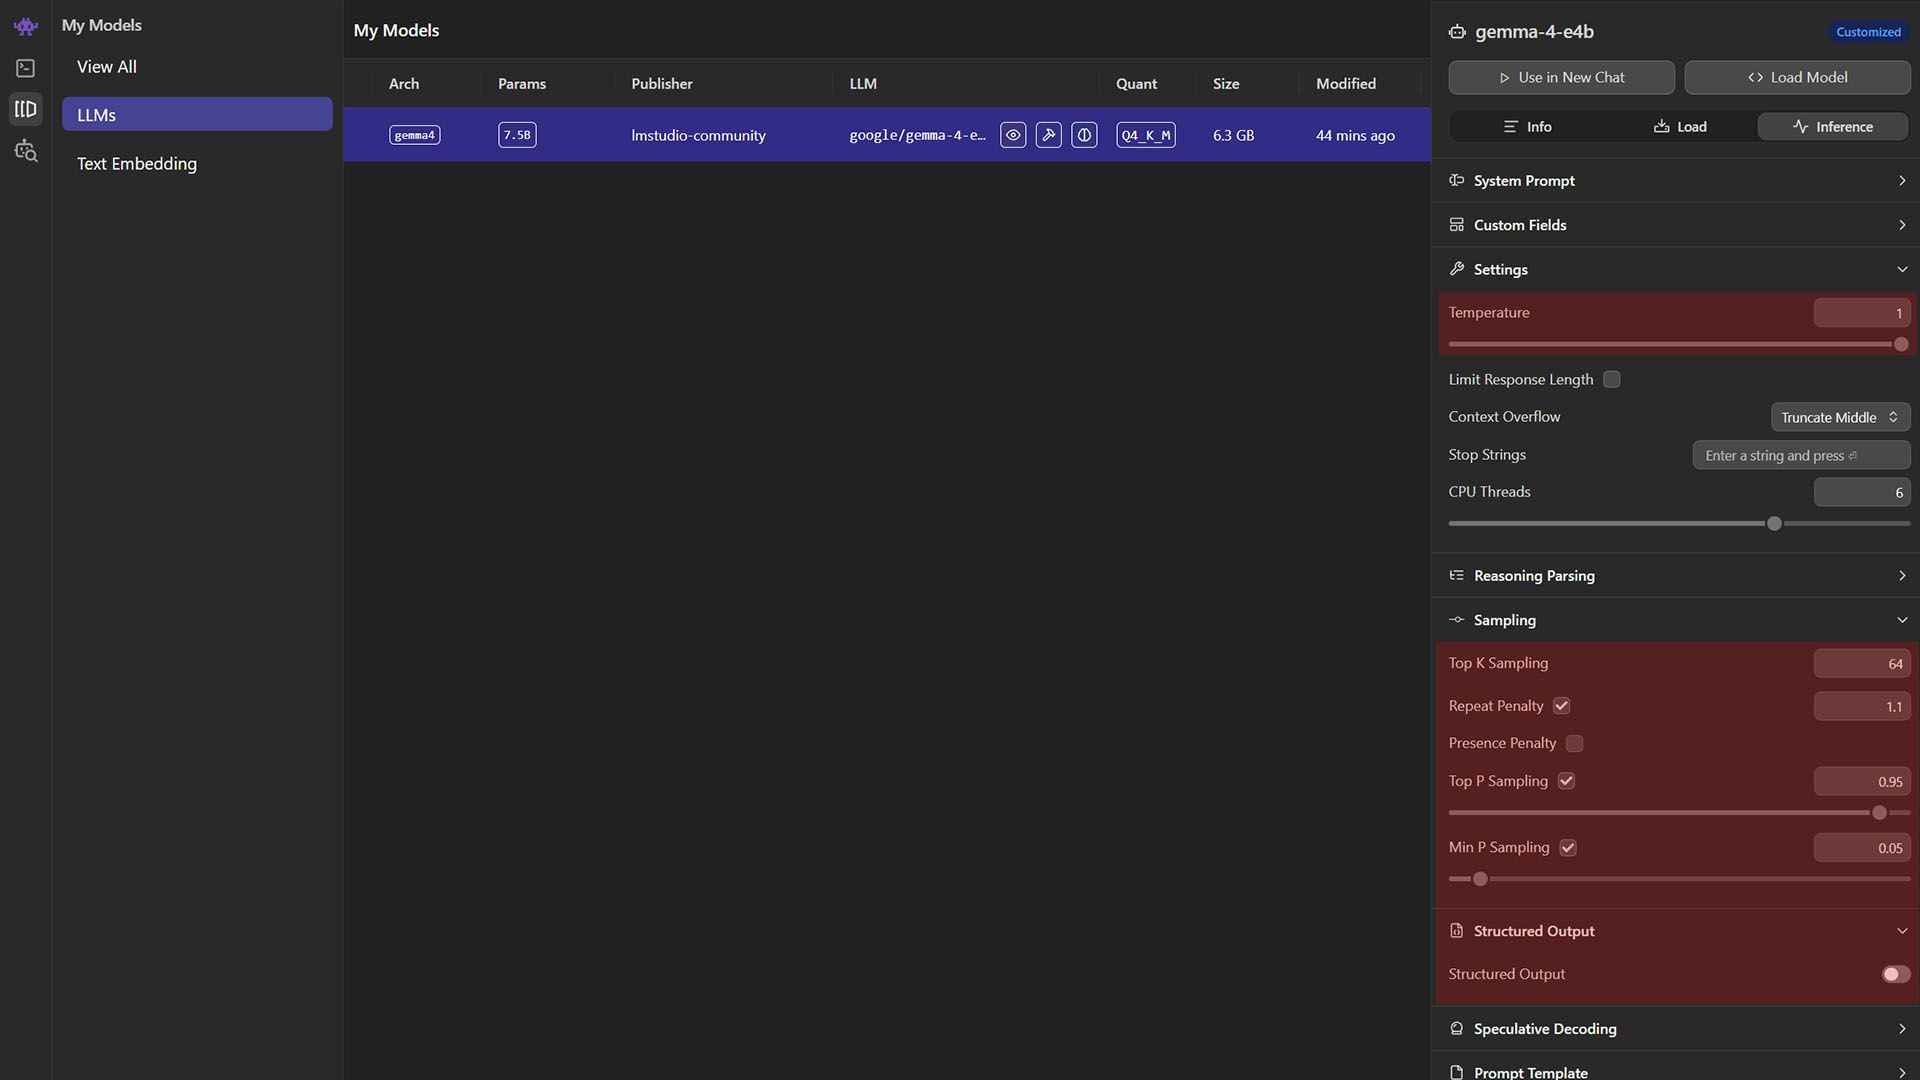Click the reasoning brain icon on gemma row
Viewport: 1920px width, 1080px height.
[x=1084, y=135]
